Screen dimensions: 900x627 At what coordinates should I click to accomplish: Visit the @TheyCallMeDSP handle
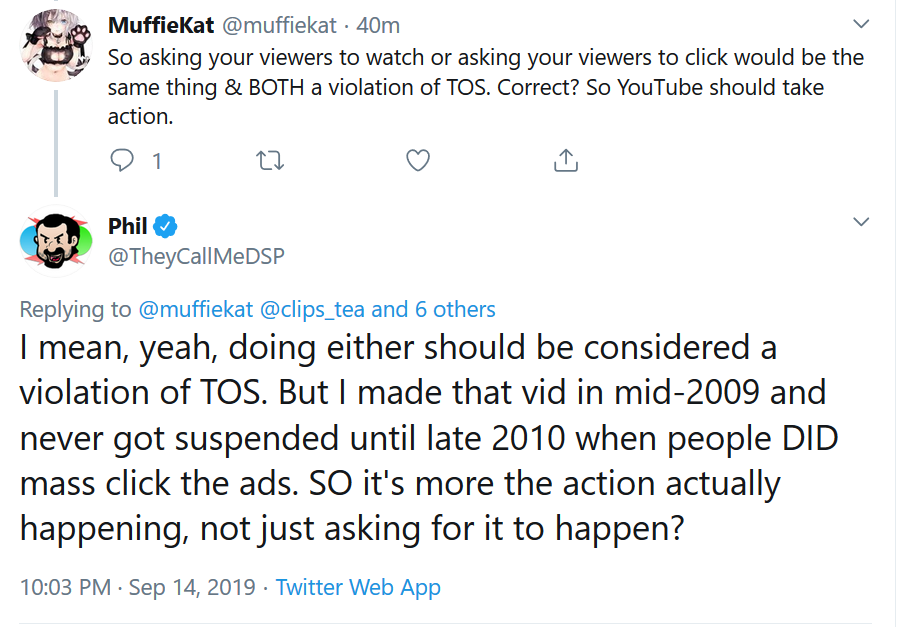tap(196, 256)
